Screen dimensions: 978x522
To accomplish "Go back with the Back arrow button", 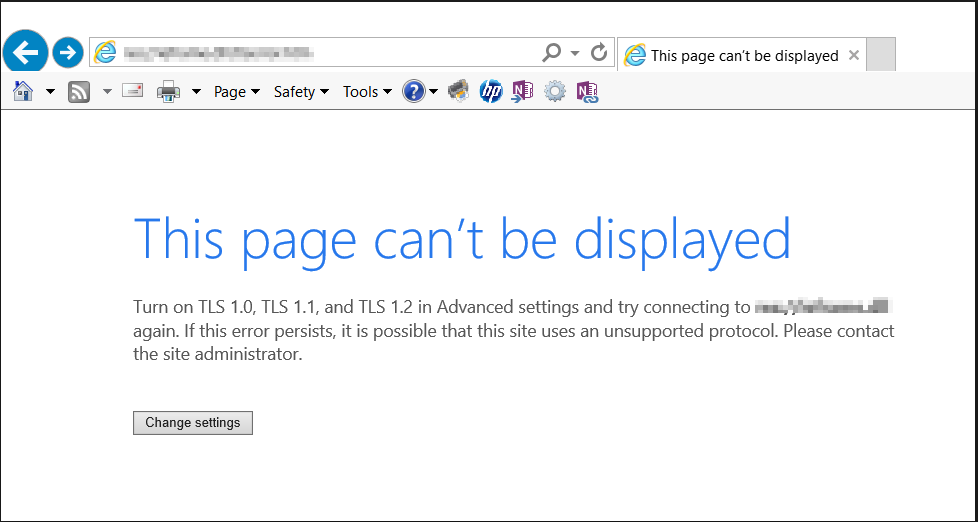I will (25, 52).
